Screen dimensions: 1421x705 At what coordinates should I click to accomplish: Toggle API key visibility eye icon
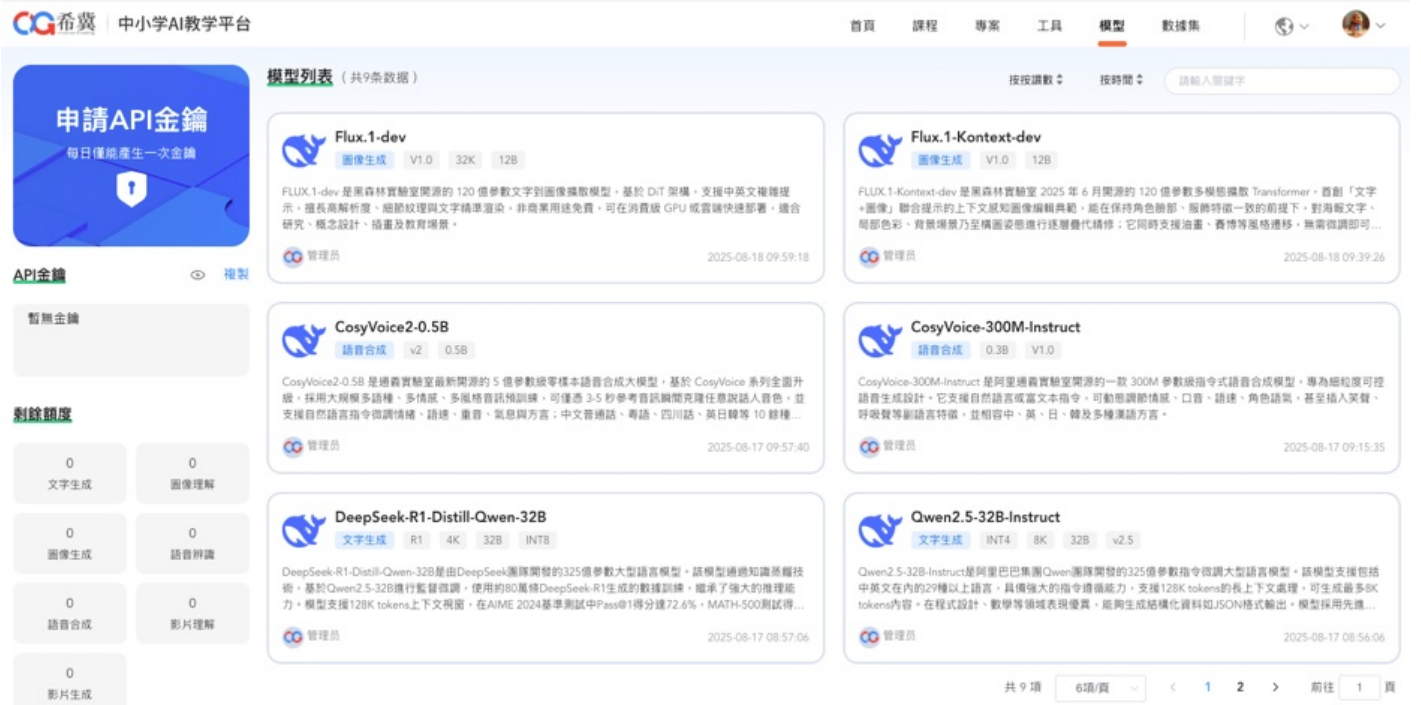point(198,275)
